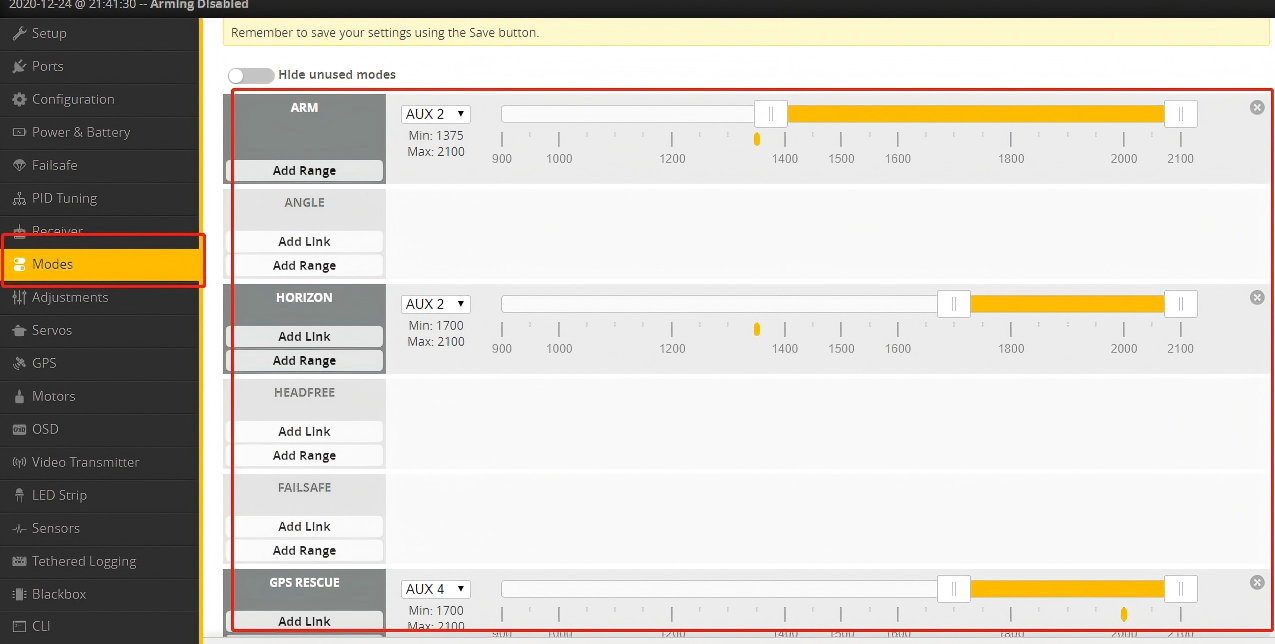Open the ARM AUX 2 channel dropdown
The width and height of the screenshot is (1275, 644).
click(436, 114)
